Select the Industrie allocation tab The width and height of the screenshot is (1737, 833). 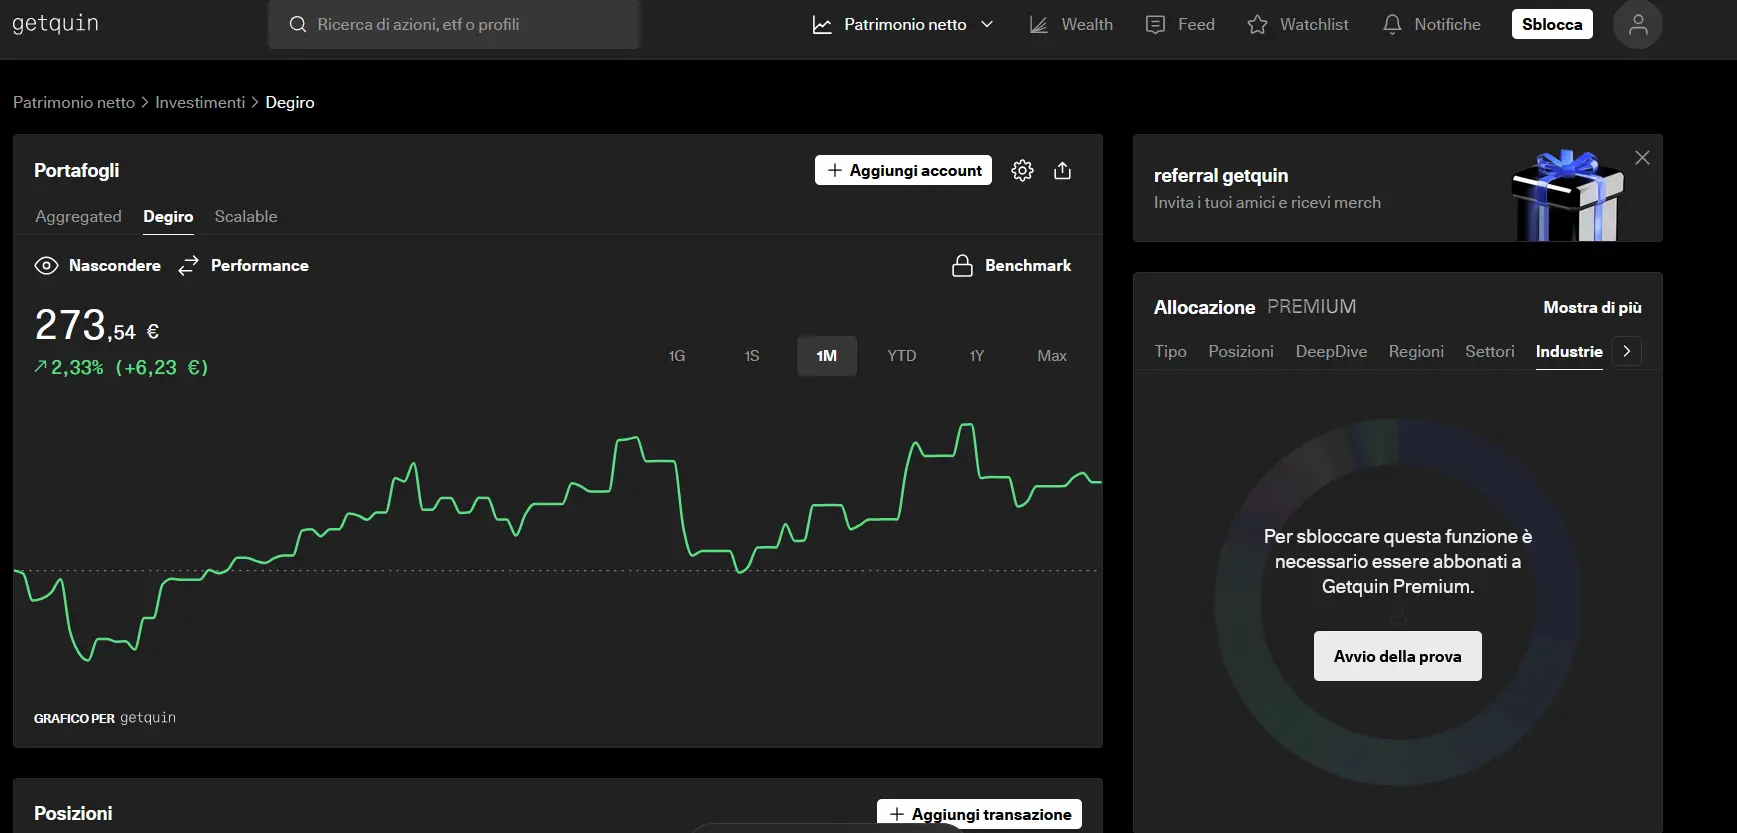click(x=1569, y=351)
